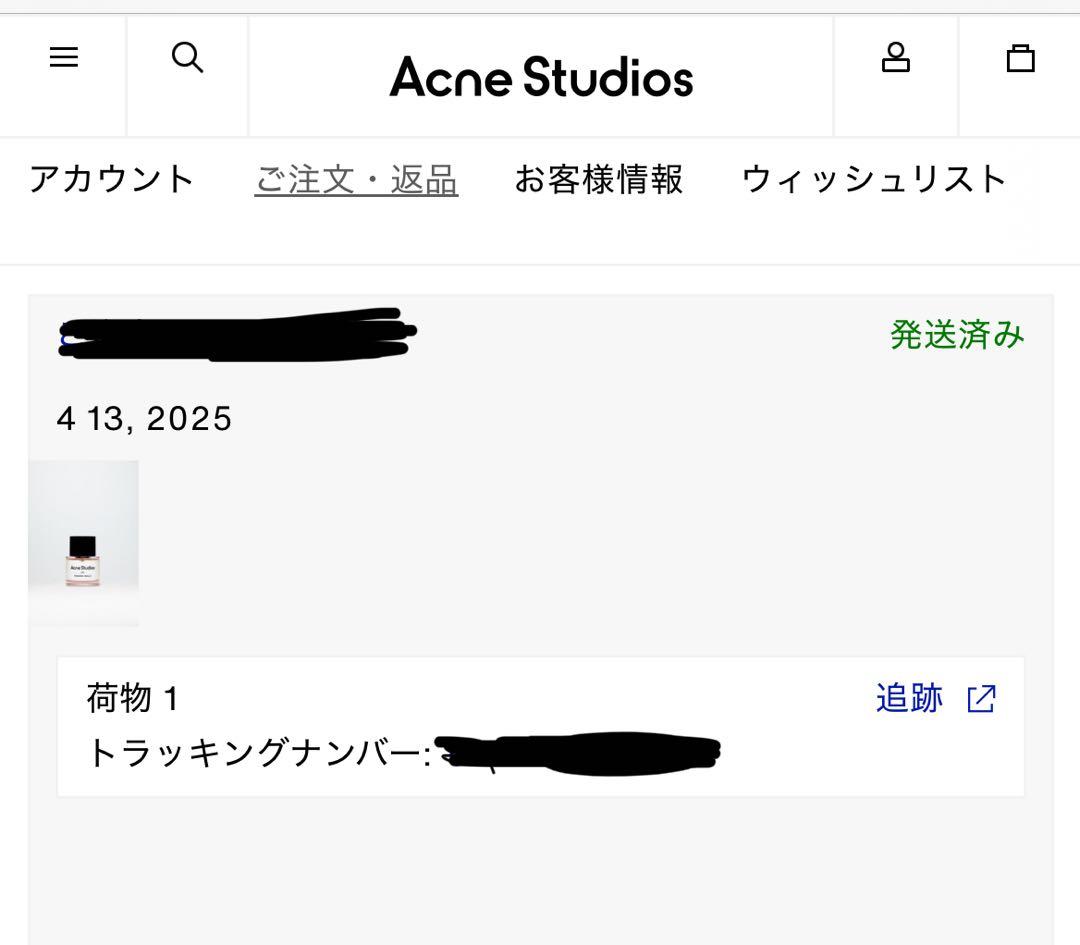Select the person icon in the header

click(896, 58)
